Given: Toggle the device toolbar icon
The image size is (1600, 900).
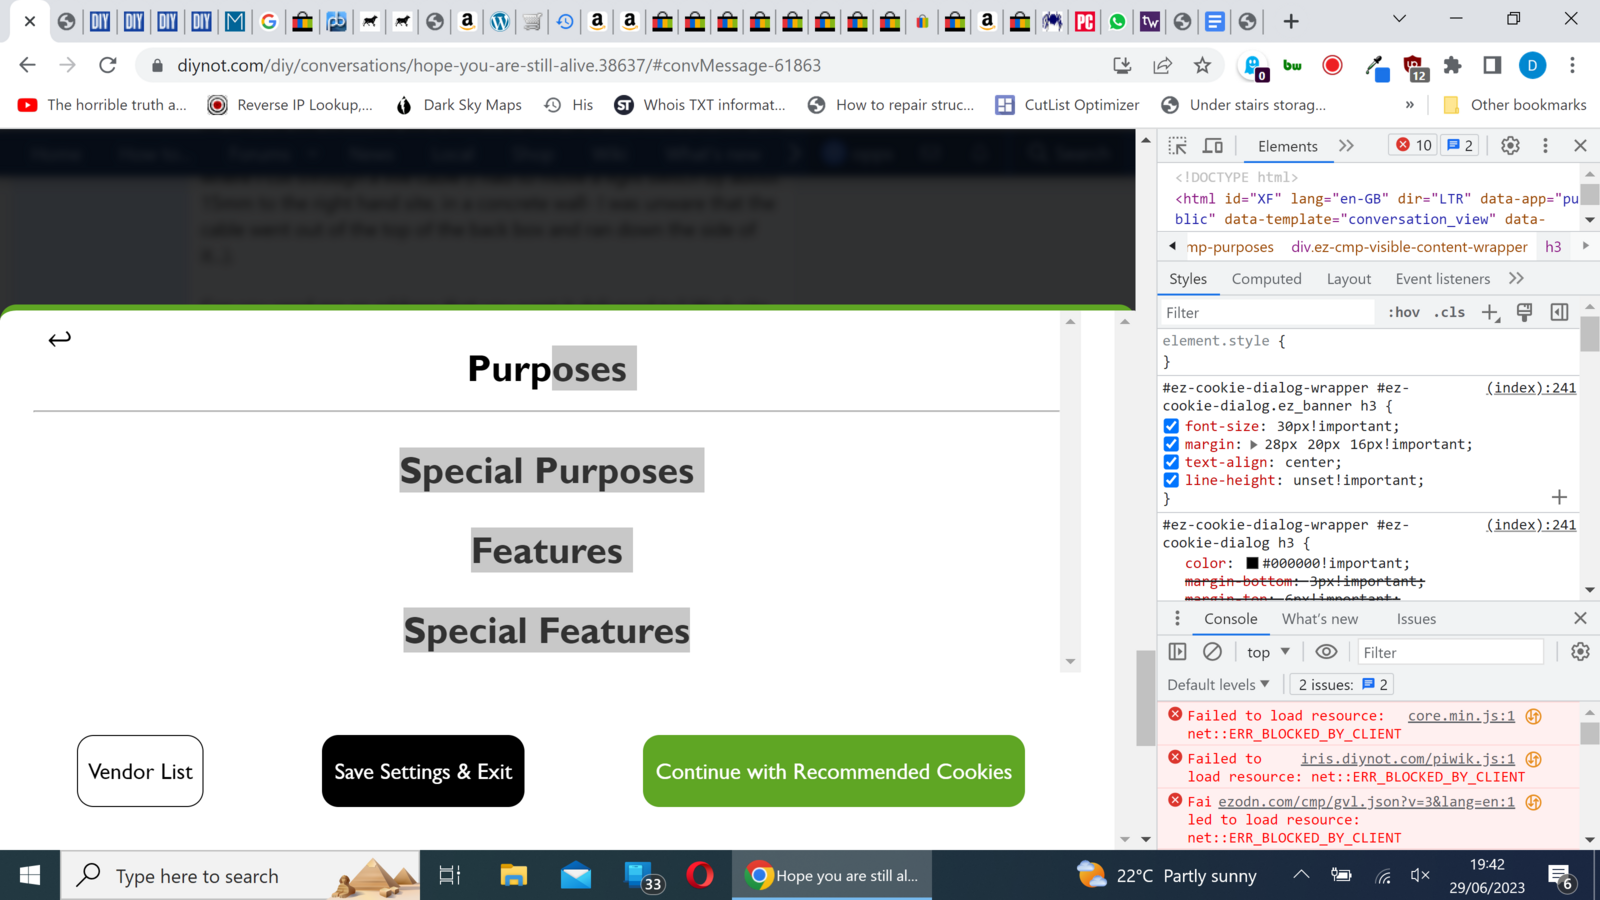Looking at the screenshot, I should pos(1213,146).
